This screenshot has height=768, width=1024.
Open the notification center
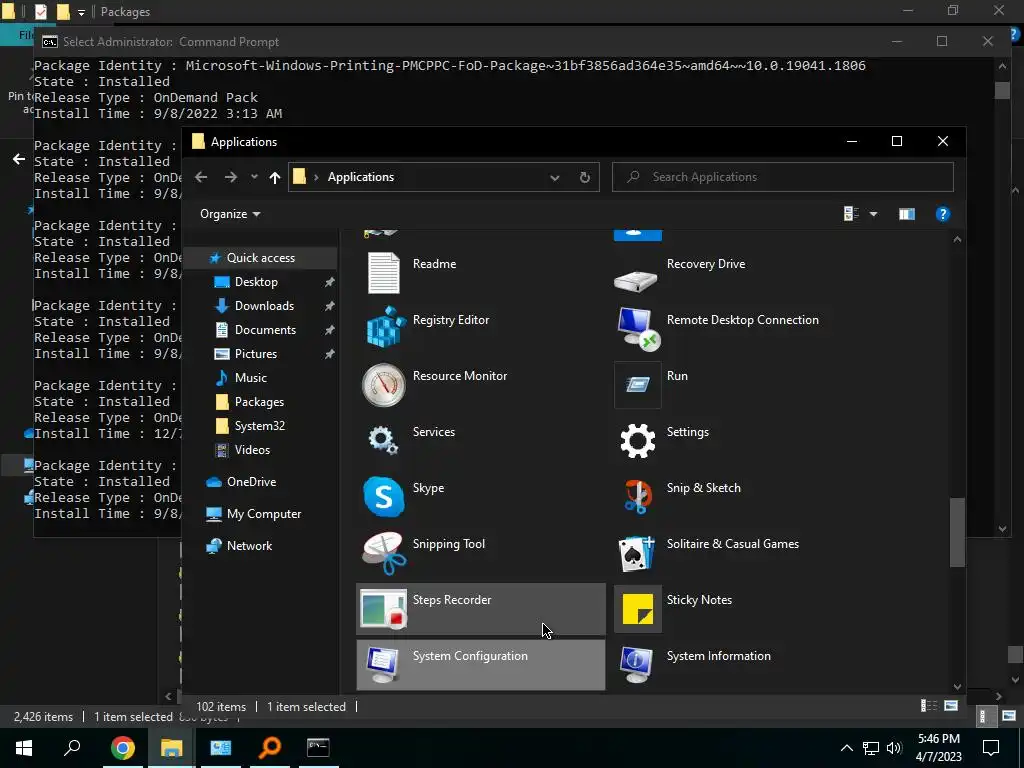pyautogui.click(x=991, y=748)
